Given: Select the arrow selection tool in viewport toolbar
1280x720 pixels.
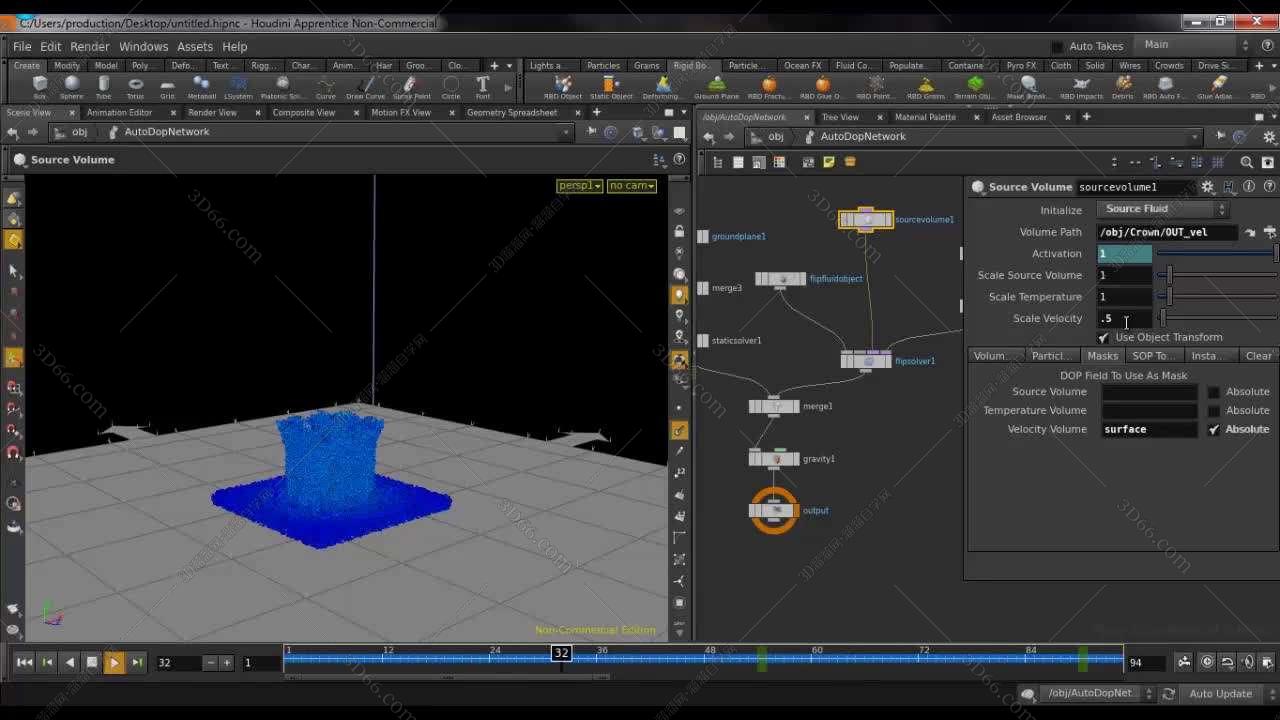Looking at the screenshot, I should 14,271.
